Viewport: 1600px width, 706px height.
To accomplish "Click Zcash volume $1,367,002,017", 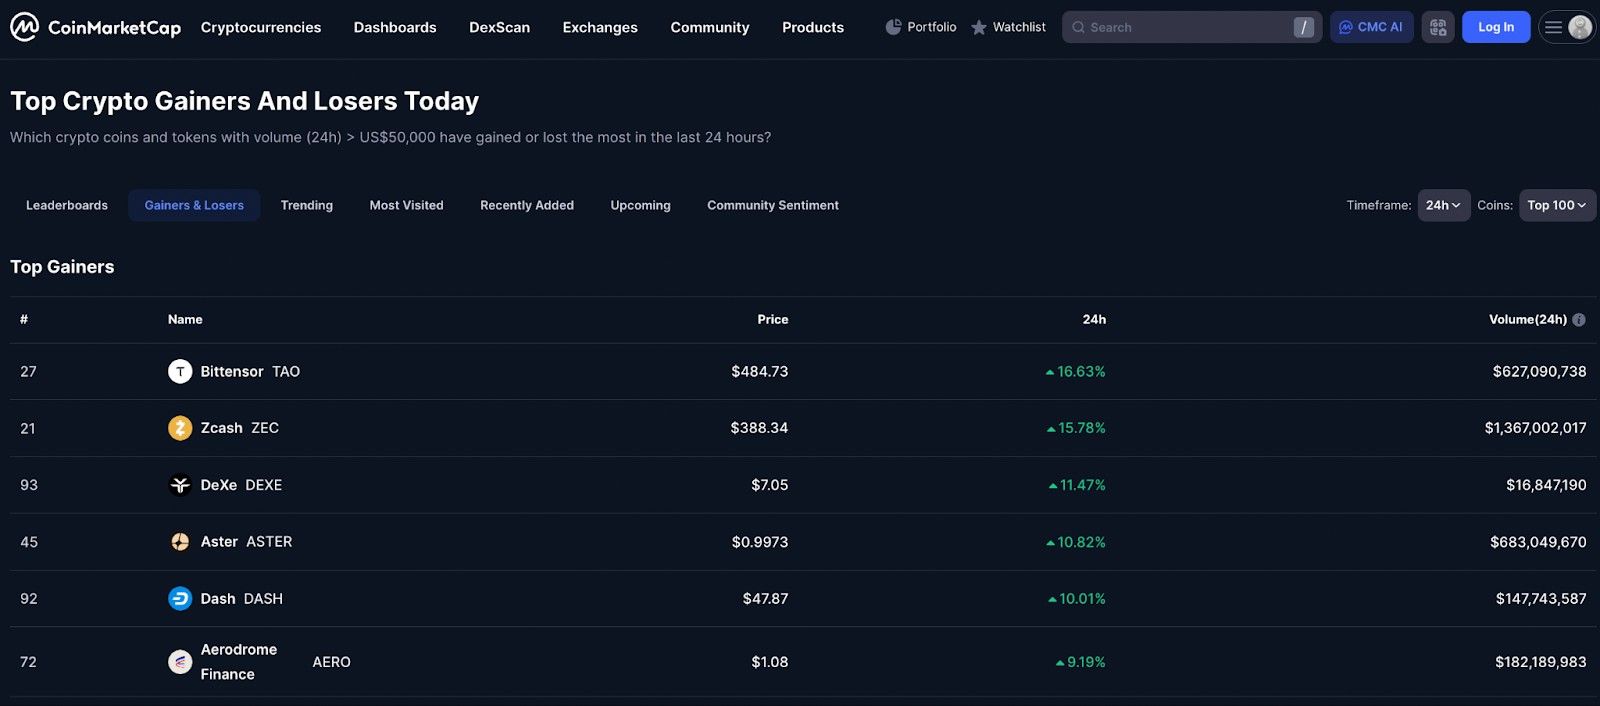I will point(1536,428).
